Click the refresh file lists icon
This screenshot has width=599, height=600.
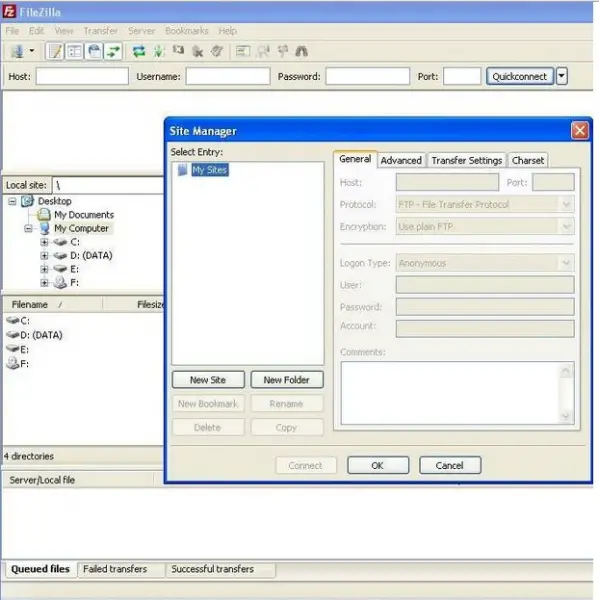(139, 51)
